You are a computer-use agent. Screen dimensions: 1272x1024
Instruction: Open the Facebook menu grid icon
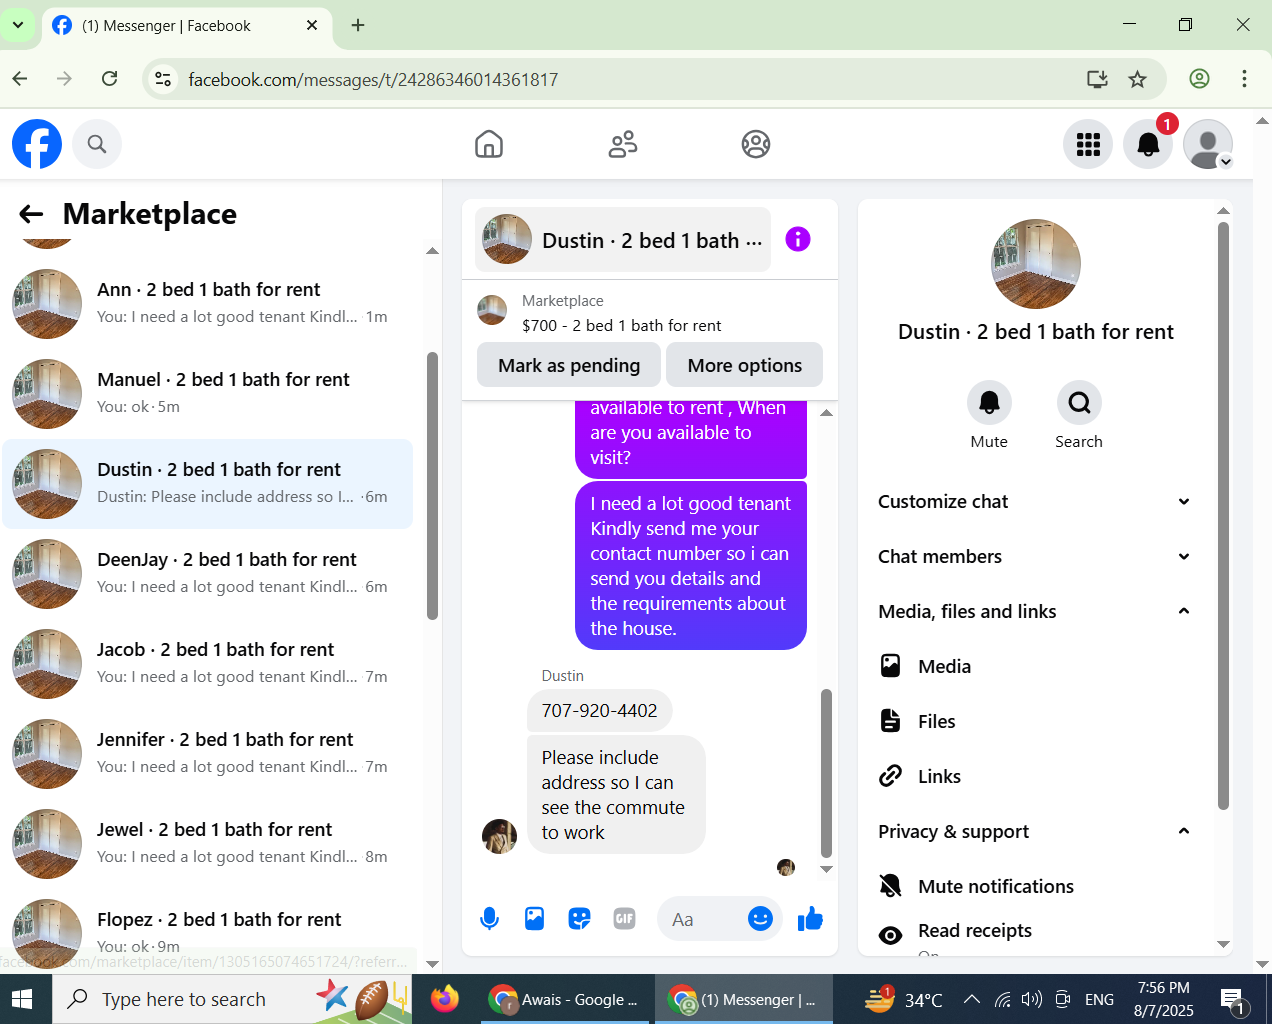pyautogui.click(x=1088, y=144)
